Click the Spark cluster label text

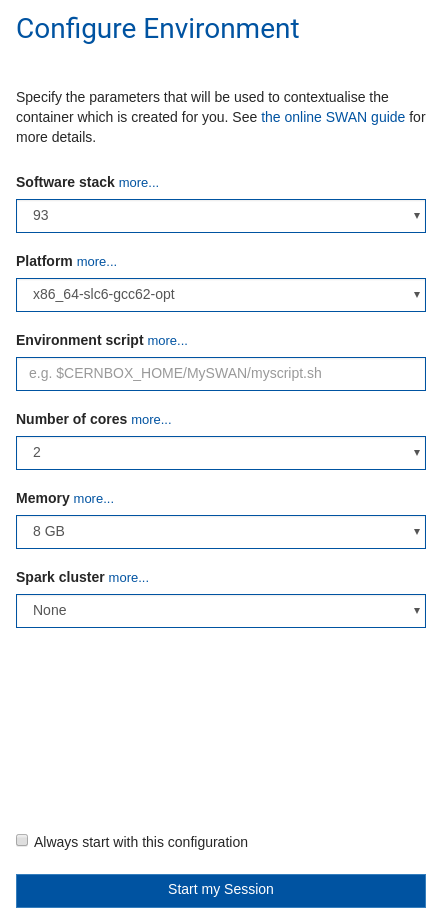[60, 577]
